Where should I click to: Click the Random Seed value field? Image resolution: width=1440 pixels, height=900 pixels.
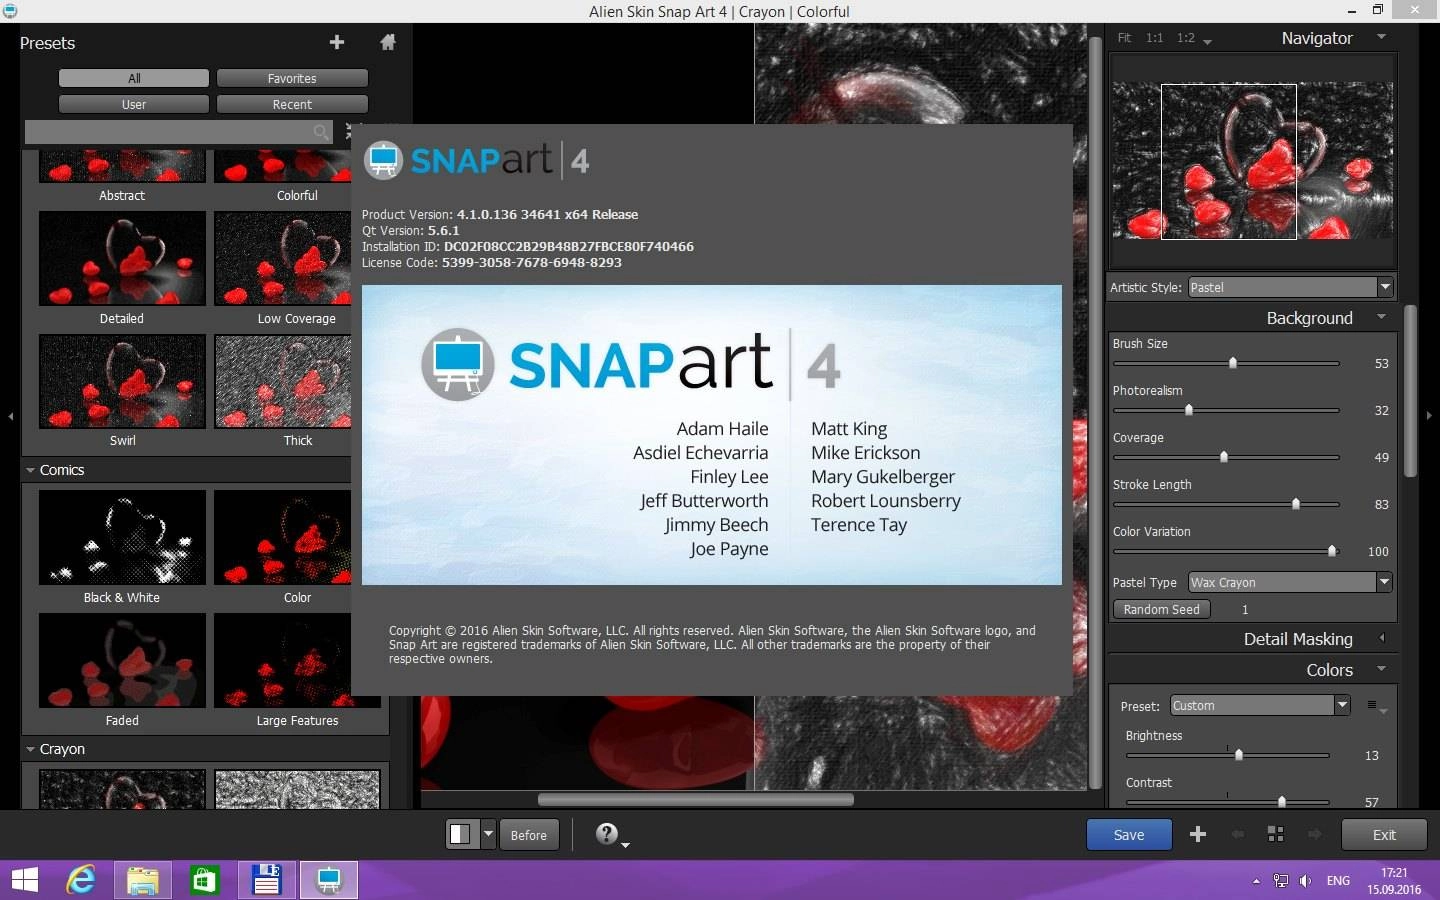coord(1246,609)
